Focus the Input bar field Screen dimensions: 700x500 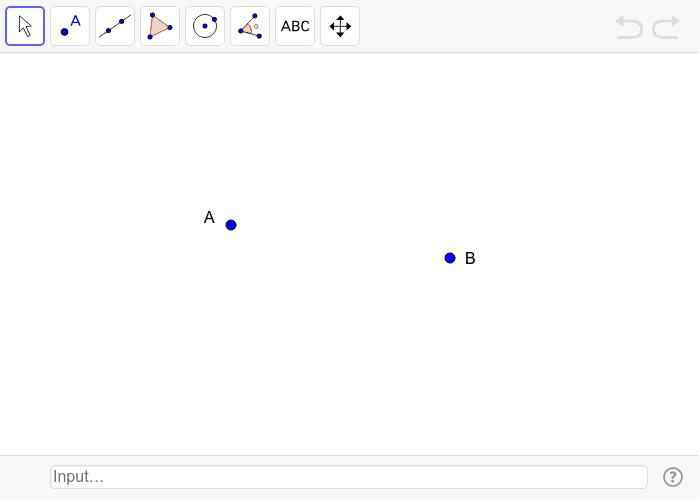coord(349,477)
